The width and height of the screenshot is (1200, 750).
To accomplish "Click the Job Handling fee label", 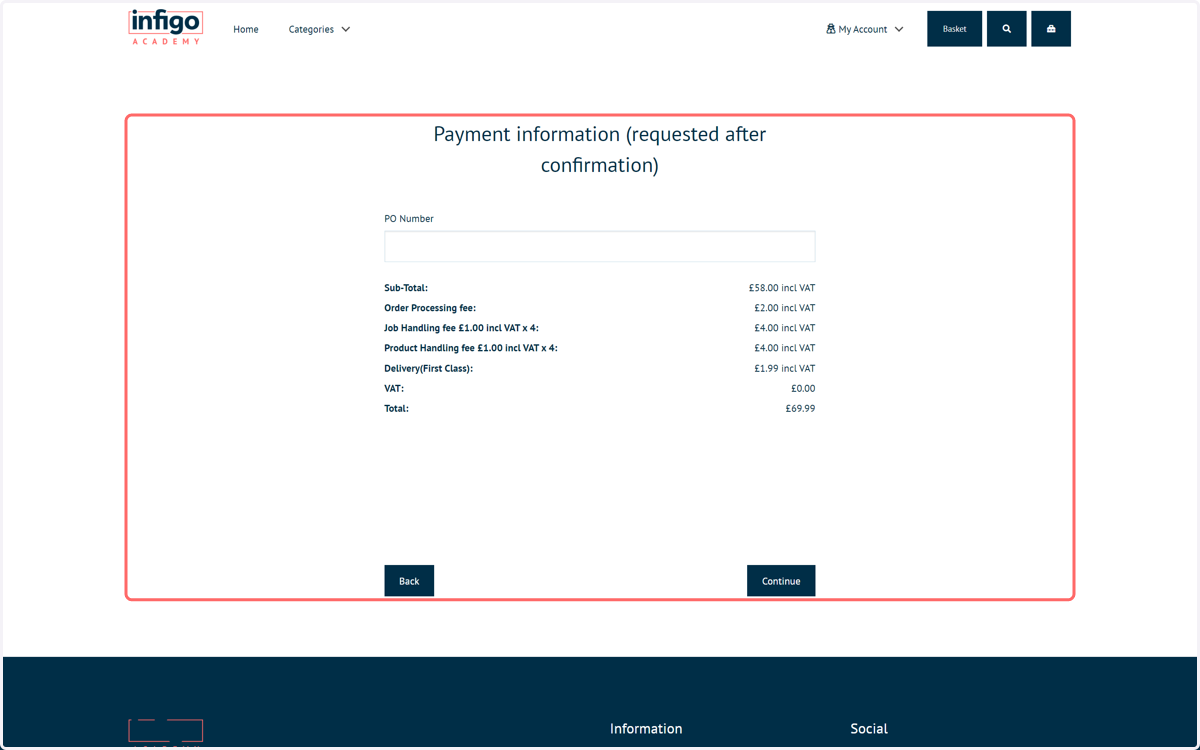I will tap(461, 328).
